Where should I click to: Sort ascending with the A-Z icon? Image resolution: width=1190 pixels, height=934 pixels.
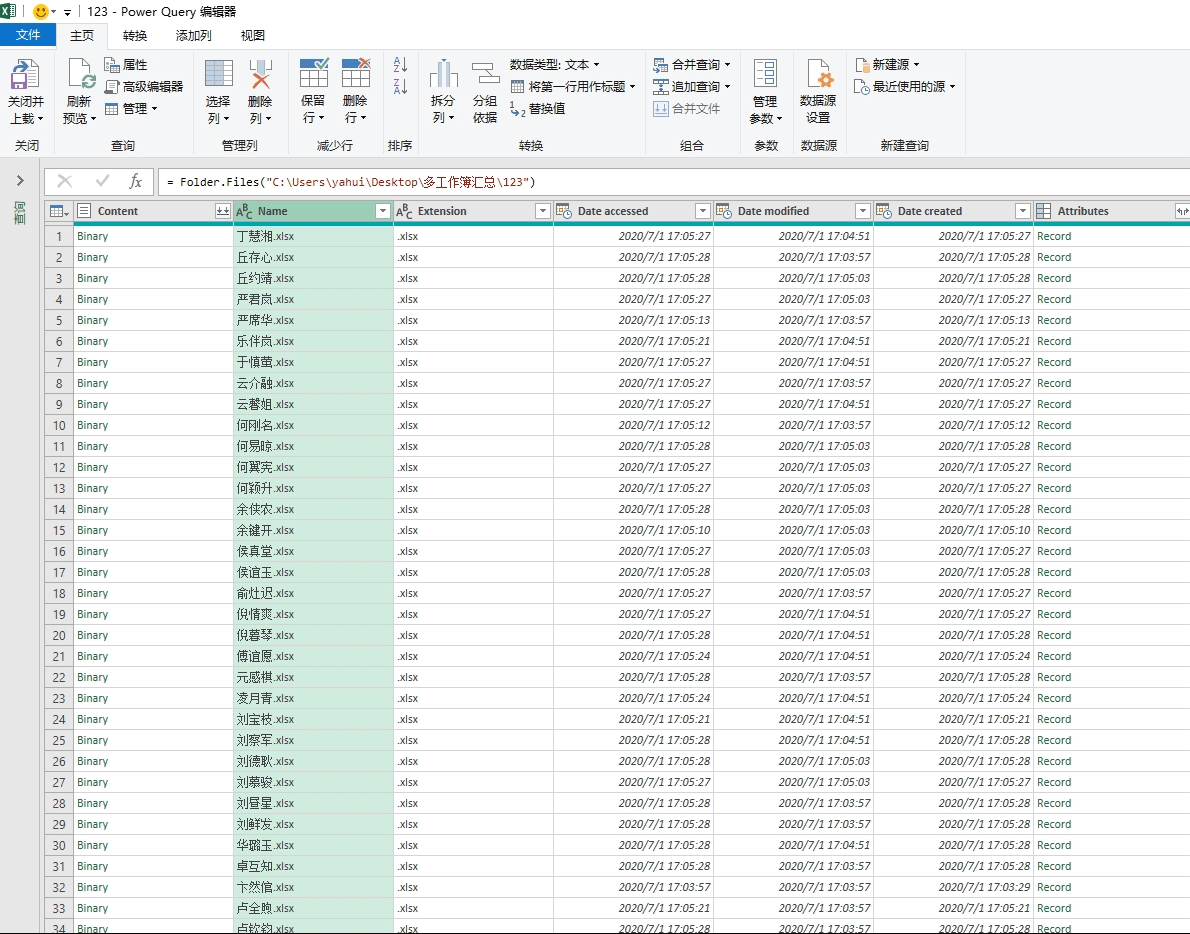click(400, 64)
